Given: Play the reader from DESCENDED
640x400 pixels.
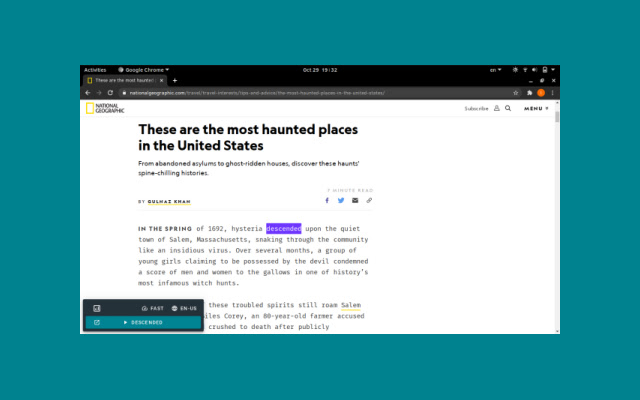Looking at the screenshot, I should (143, 322).
